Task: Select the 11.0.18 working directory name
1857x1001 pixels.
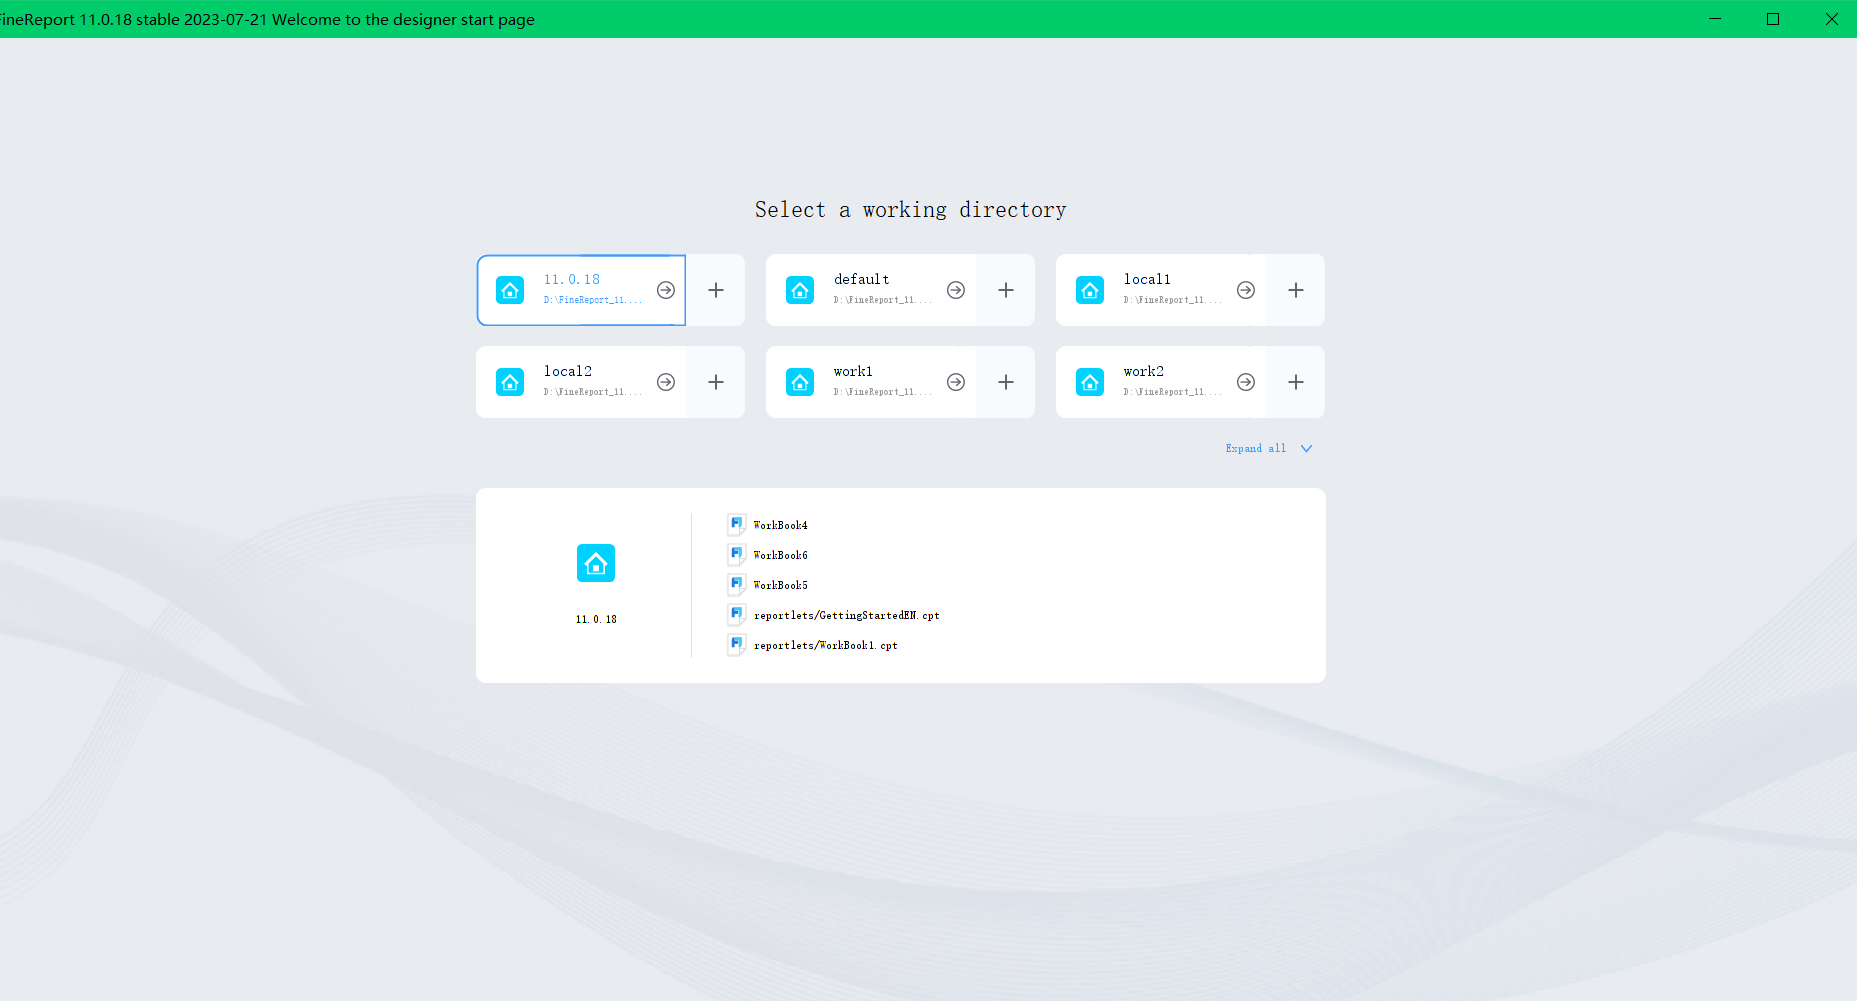Action: coord(572,279)
